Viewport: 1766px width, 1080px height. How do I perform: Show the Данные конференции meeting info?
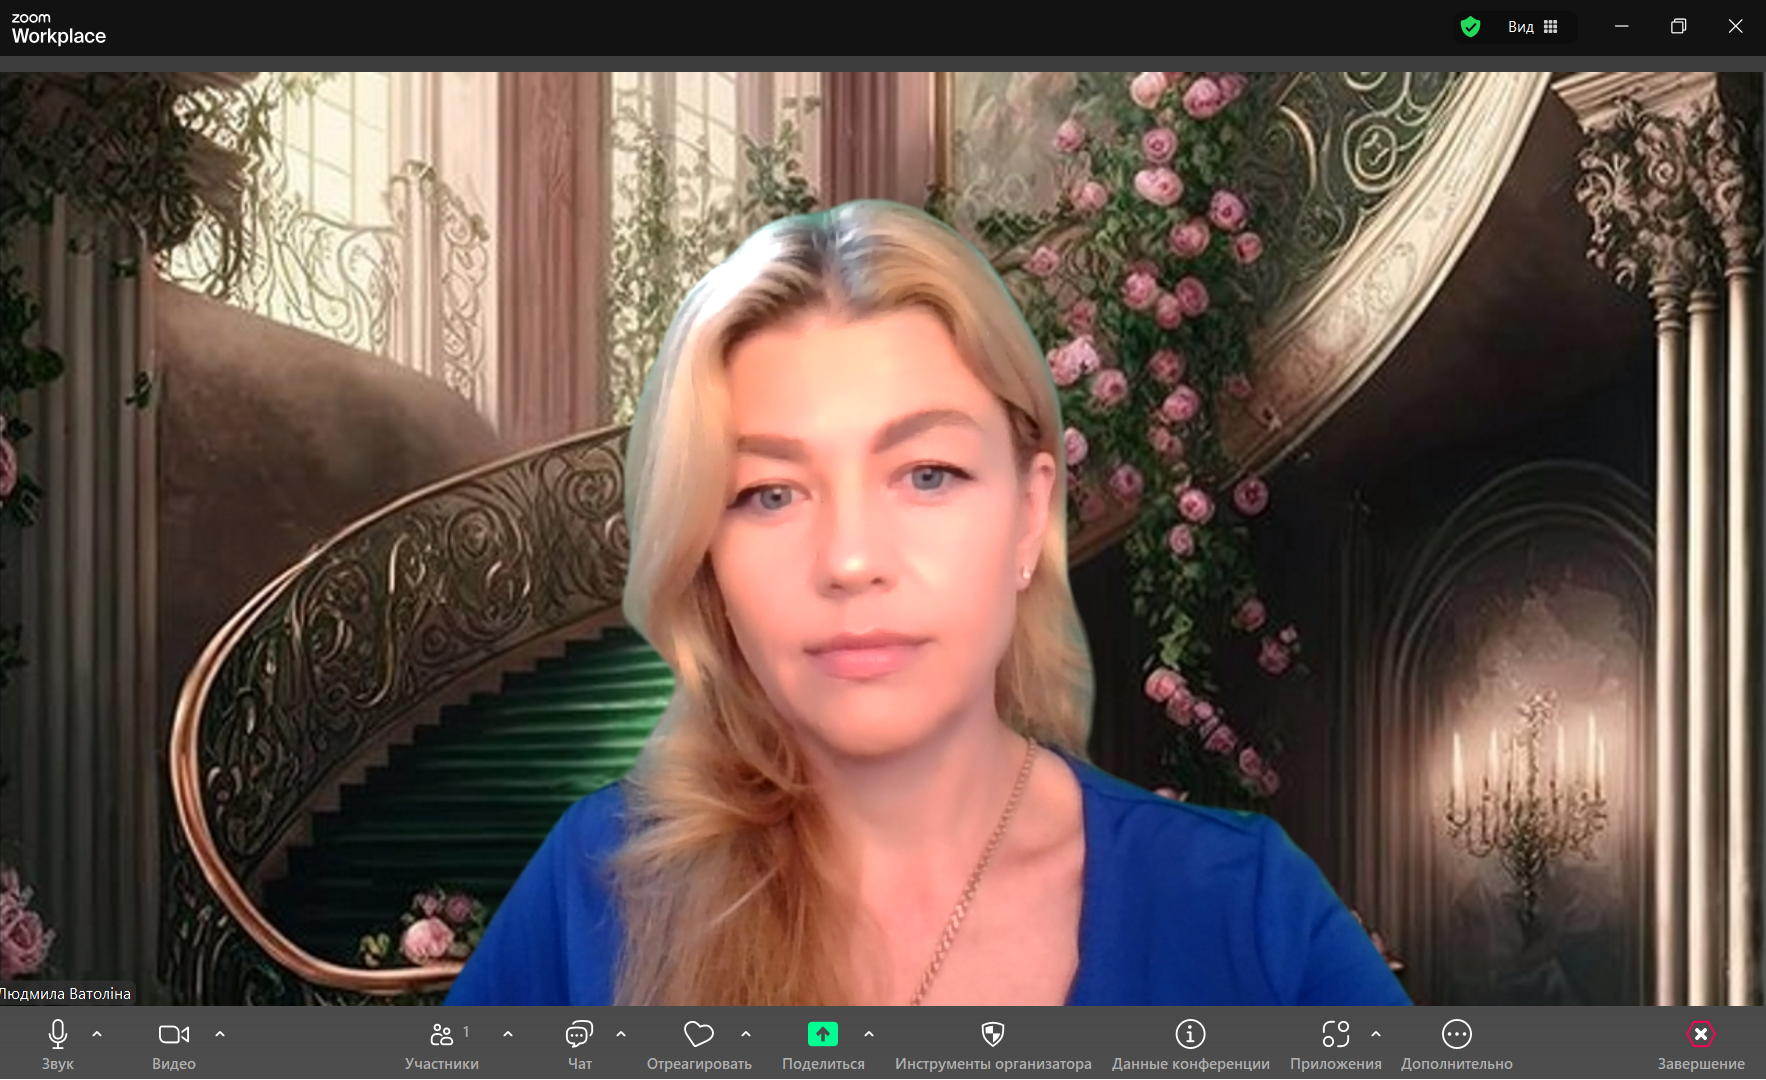click(1190, 1043)
